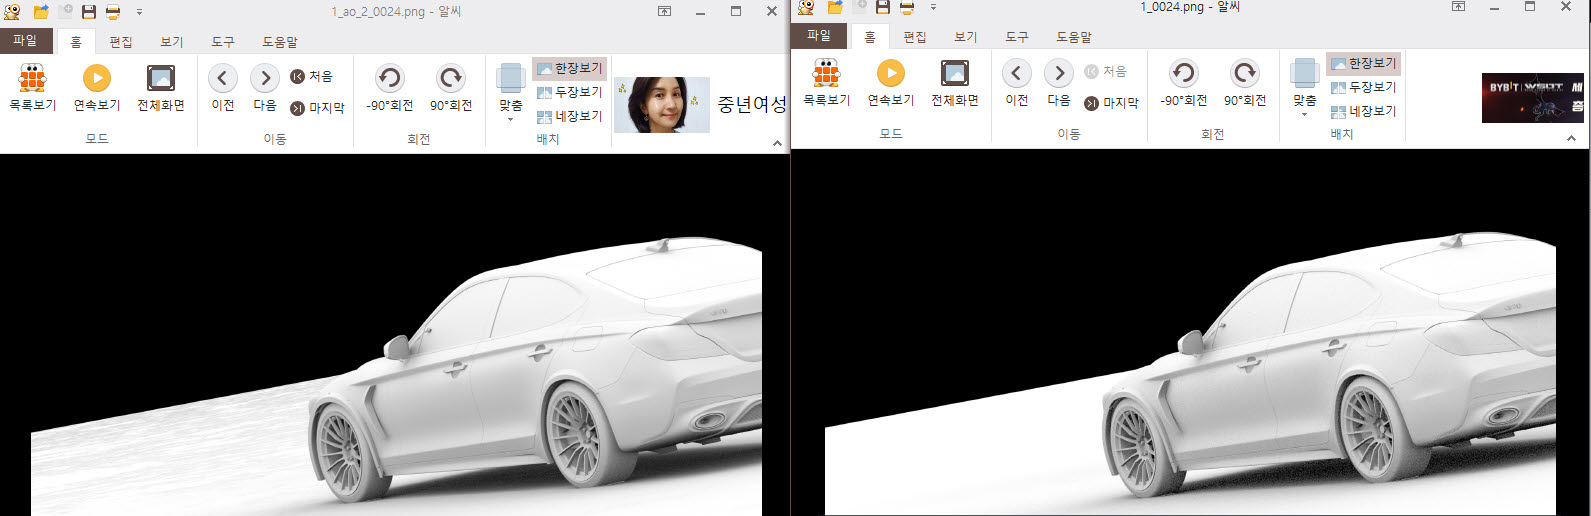
Task: Switch to 보기 tab in right window
Action: [966, 37]
